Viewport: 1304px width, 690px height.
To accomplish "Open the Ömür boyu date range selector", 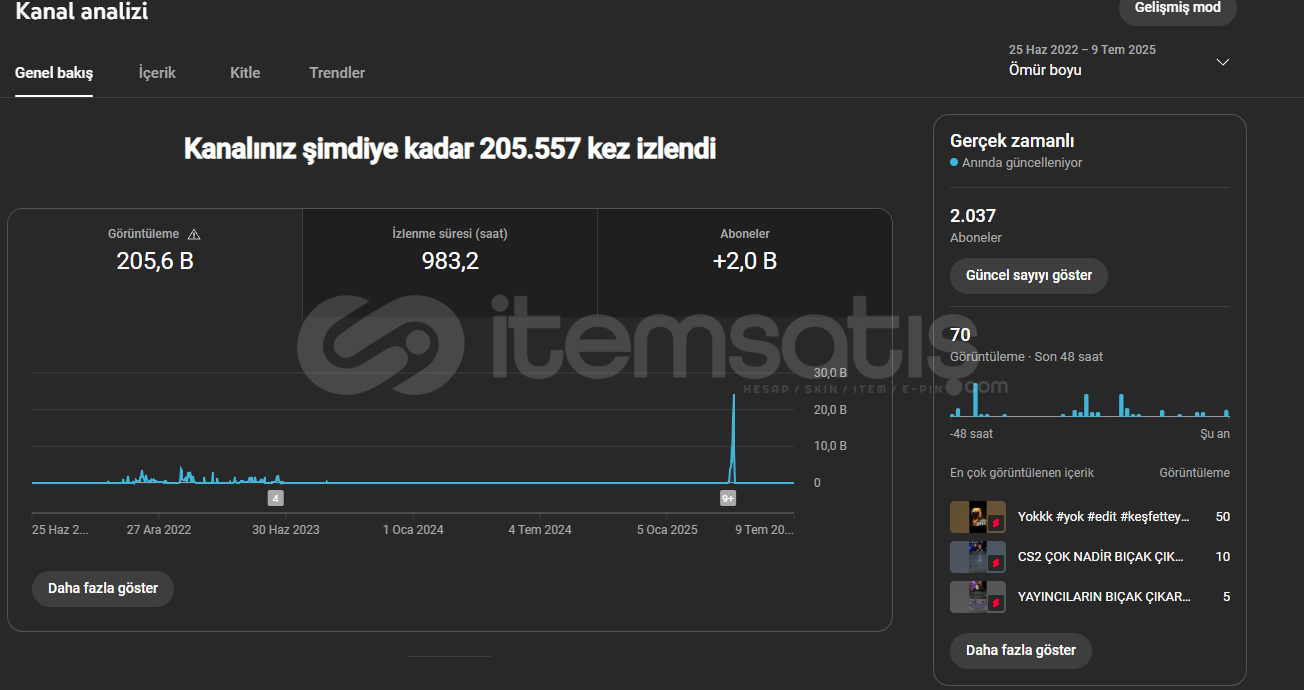I will [x=1119, y=60].
